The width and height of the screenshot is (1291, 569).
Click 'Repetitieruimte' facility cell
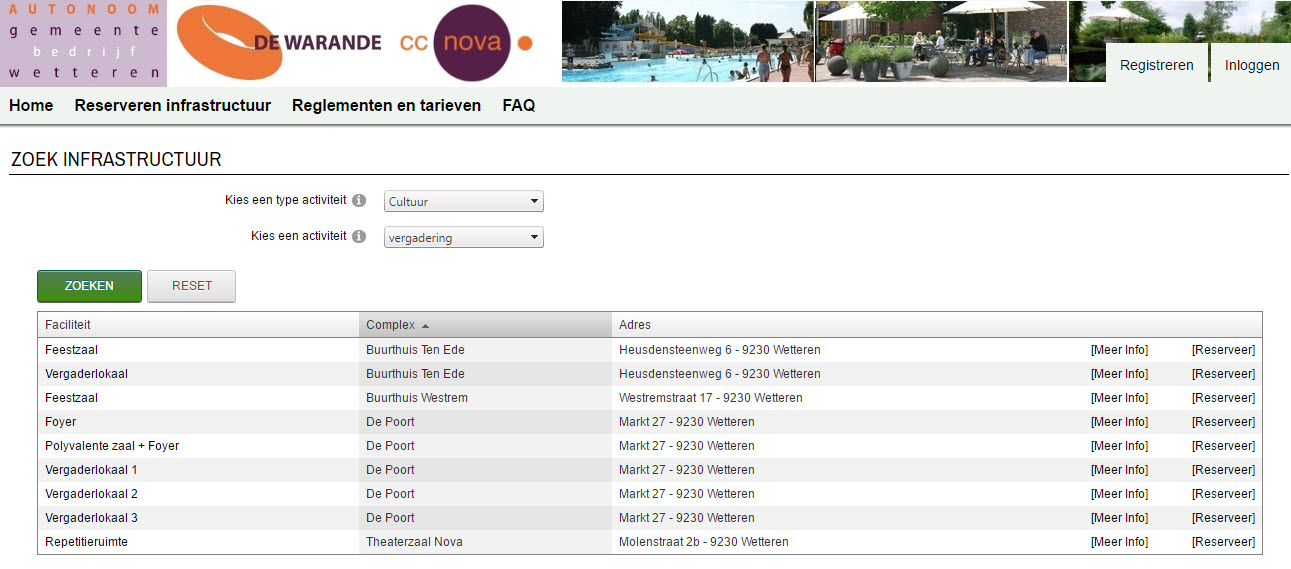[x=198, y=542]
